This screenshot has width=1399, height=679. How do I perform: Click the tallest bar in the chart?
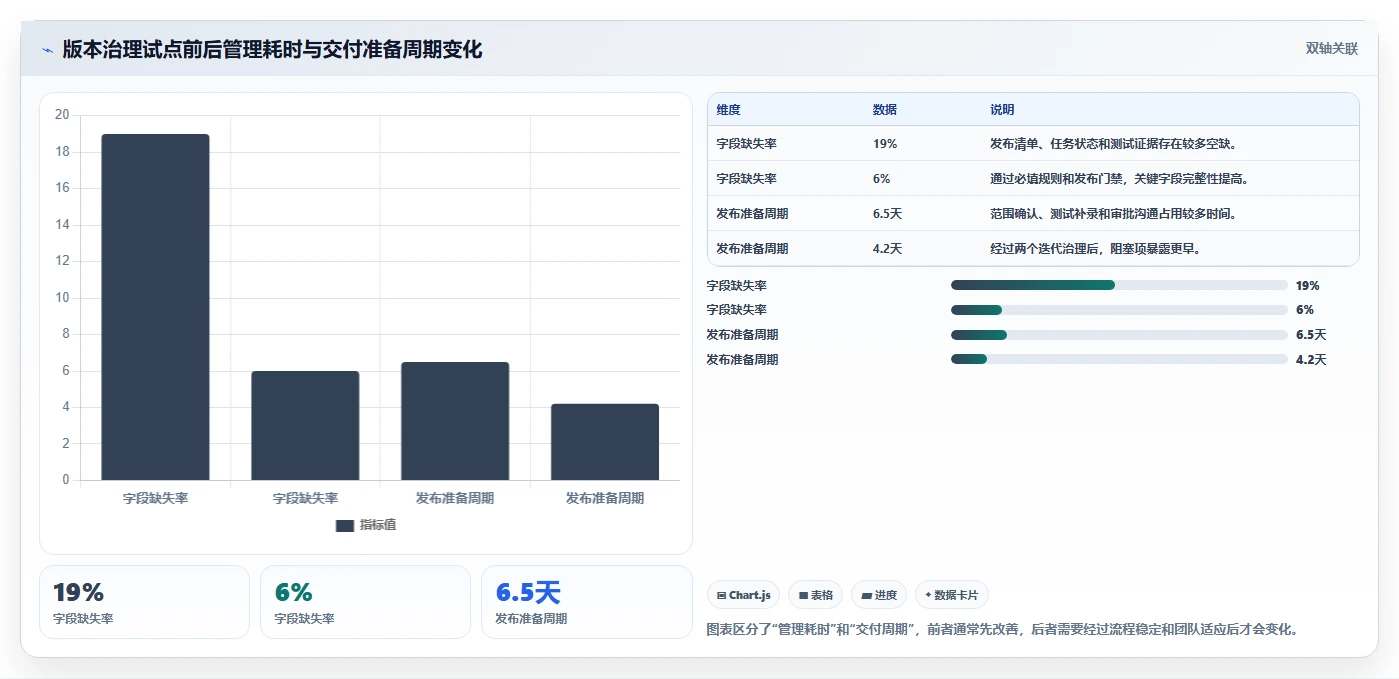tap(155, 307)
